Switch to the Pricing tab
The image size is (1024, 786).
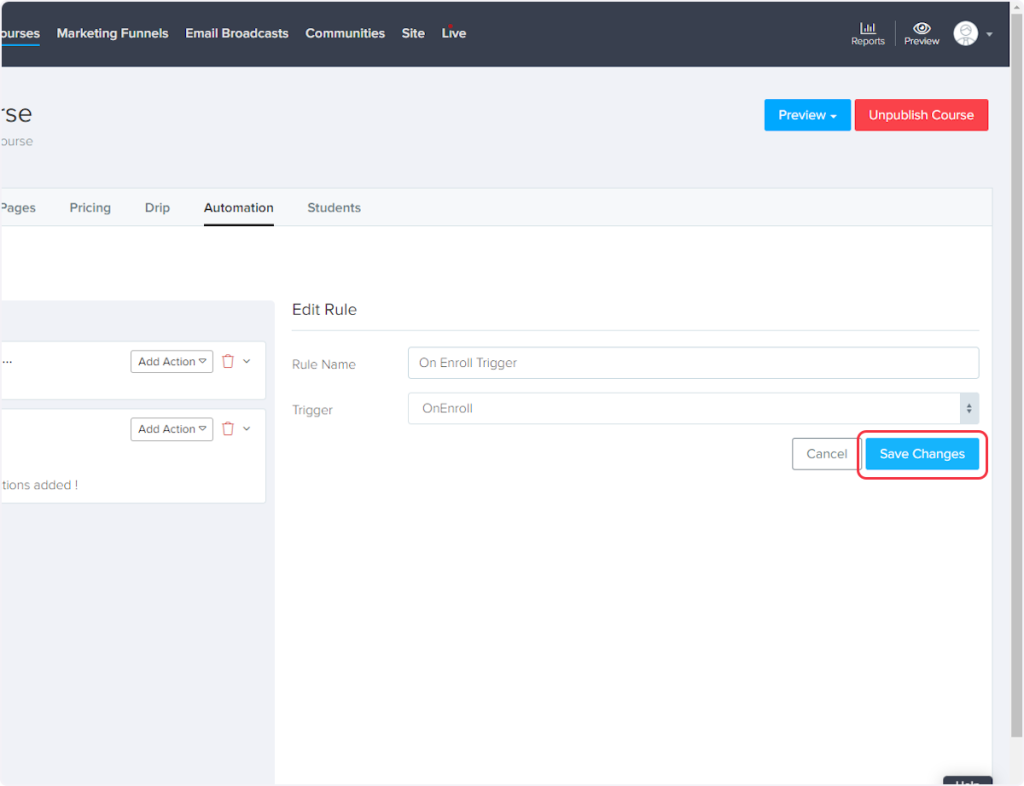point(90,208)
